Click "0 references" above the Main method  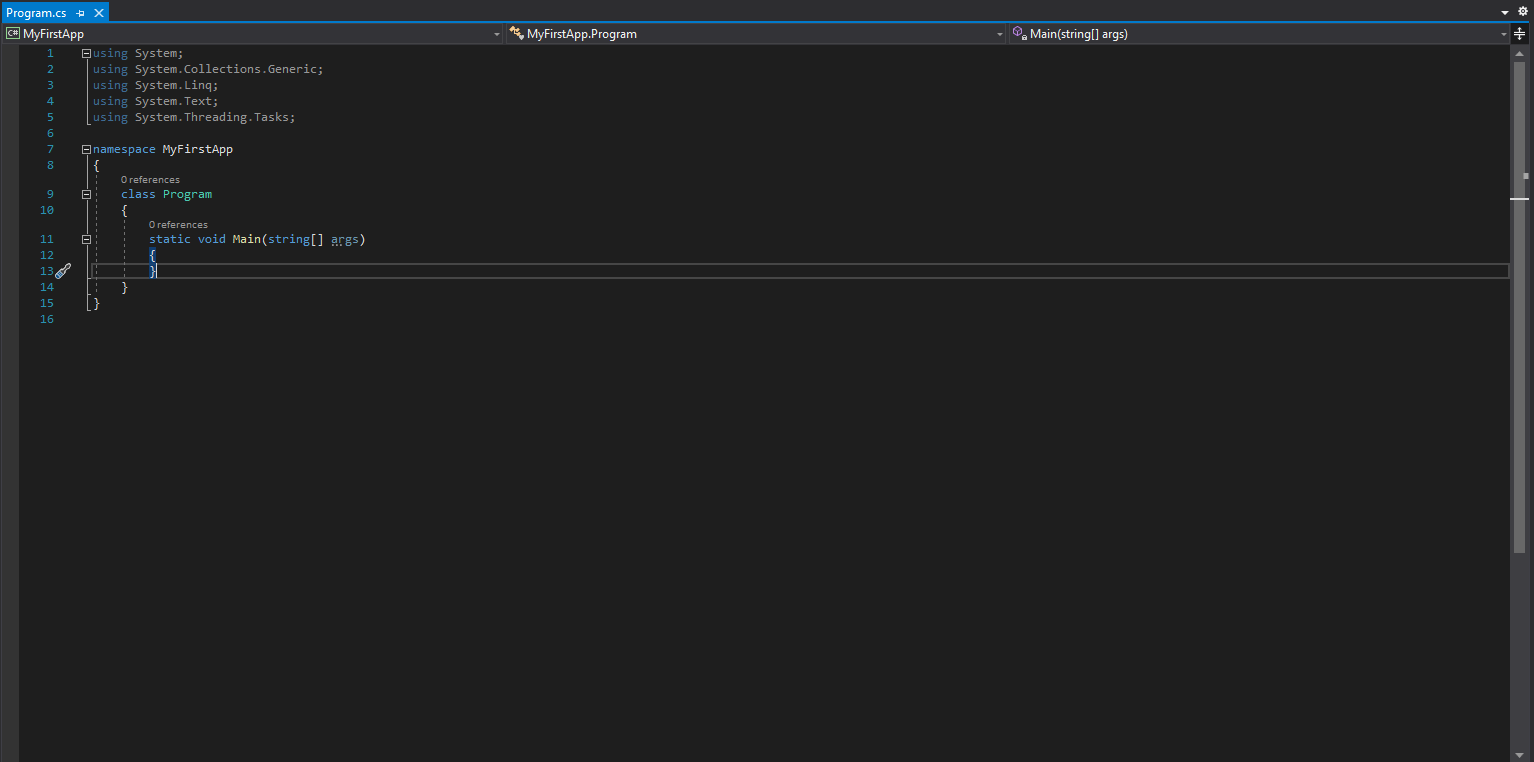pyautogui.click(x=178, y=225)
